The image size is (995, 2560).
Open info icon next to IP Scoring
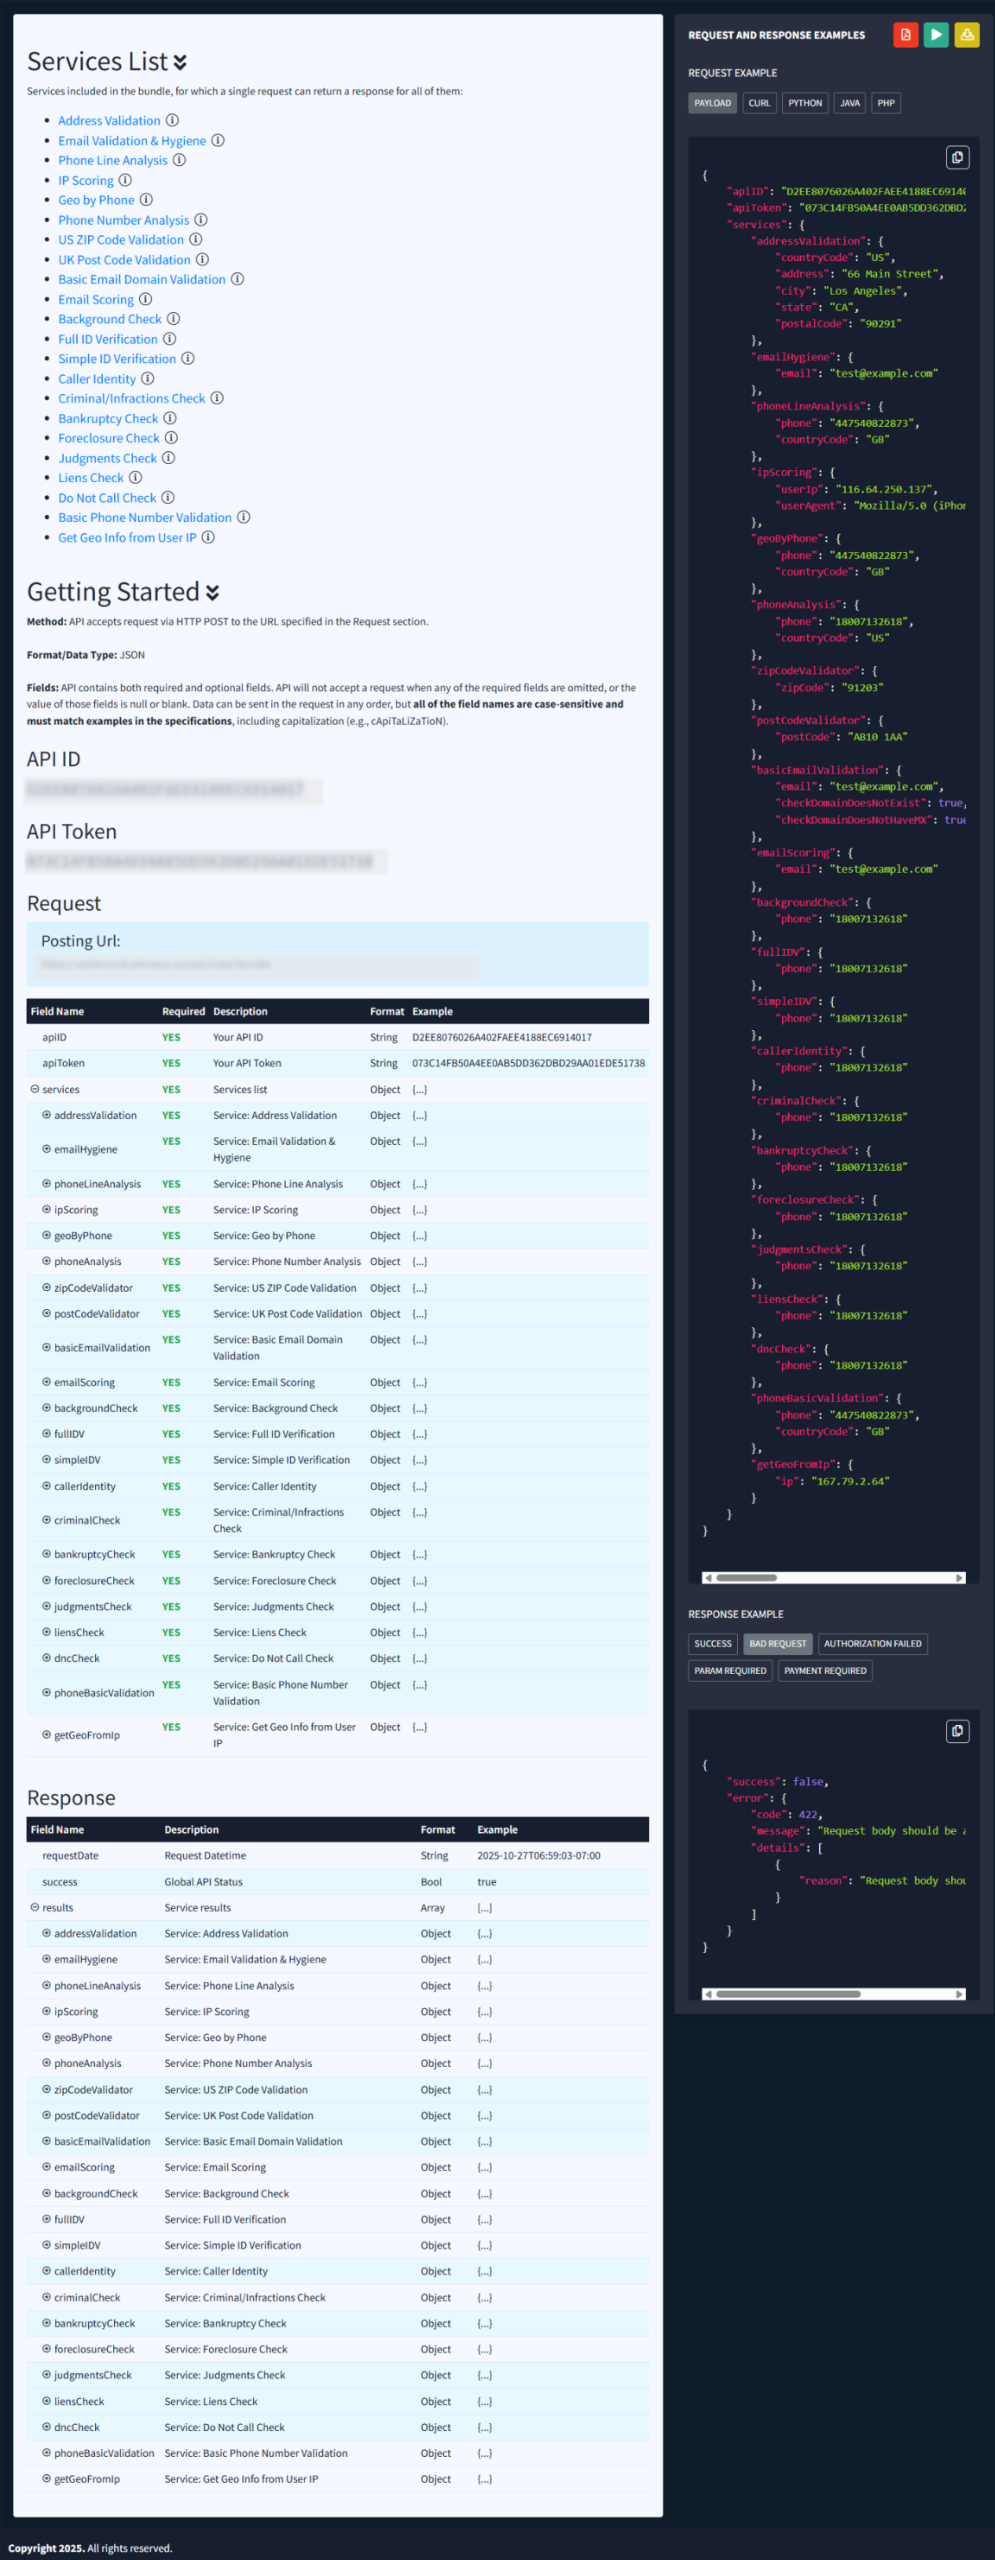(x=125, y=181)
